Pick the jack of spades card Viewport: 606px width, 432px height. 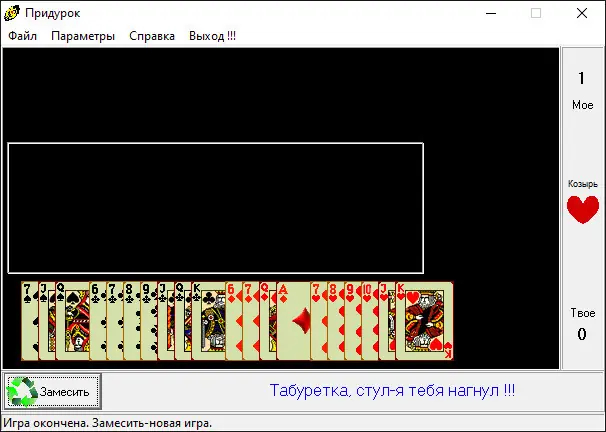(47, 321)
